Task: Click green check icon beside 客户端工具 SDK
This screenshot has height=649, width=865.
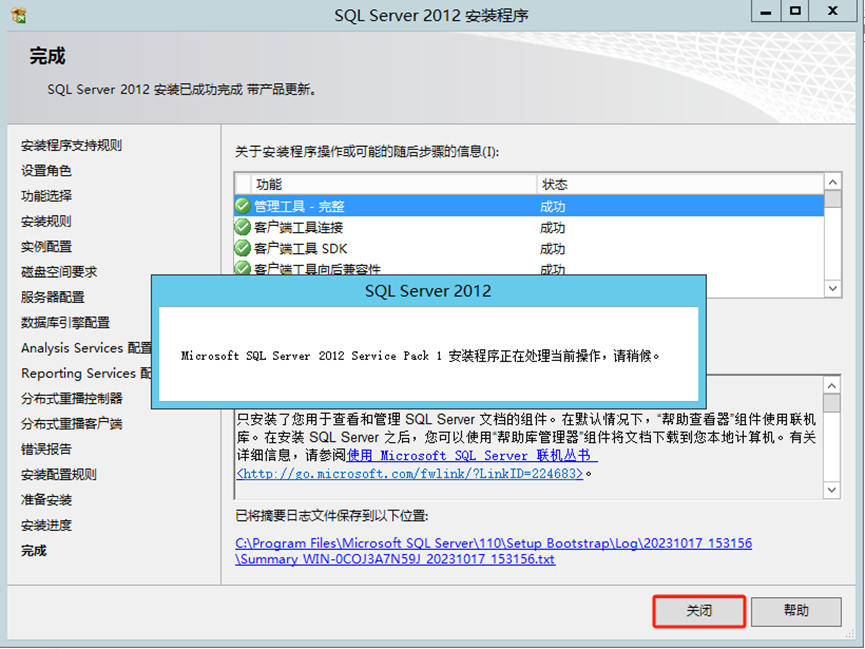Action: pyautogui.click(x=243, y=248)
